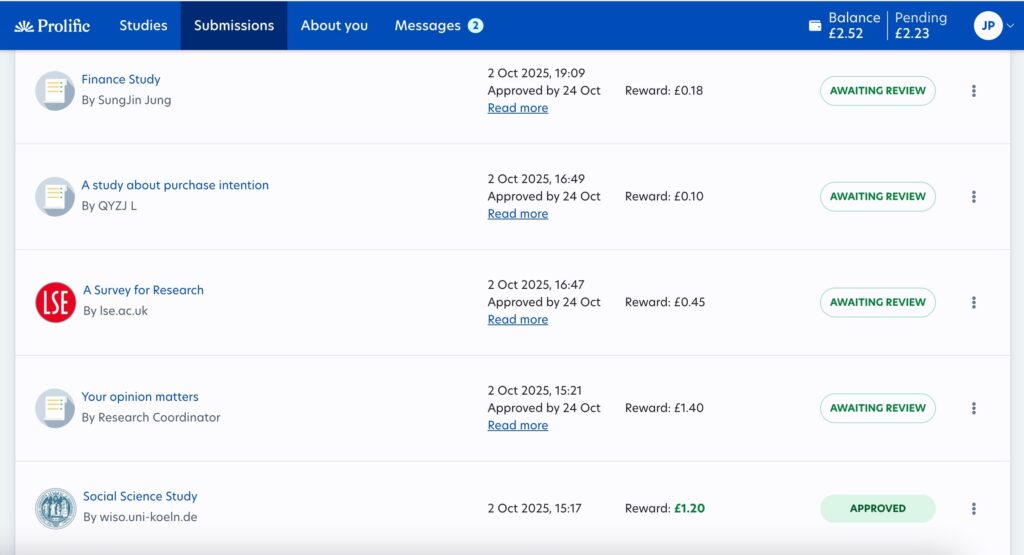The image size is (1024, 555).
Task: Click the wallet balance icon
Action: [x=814, y=25]
